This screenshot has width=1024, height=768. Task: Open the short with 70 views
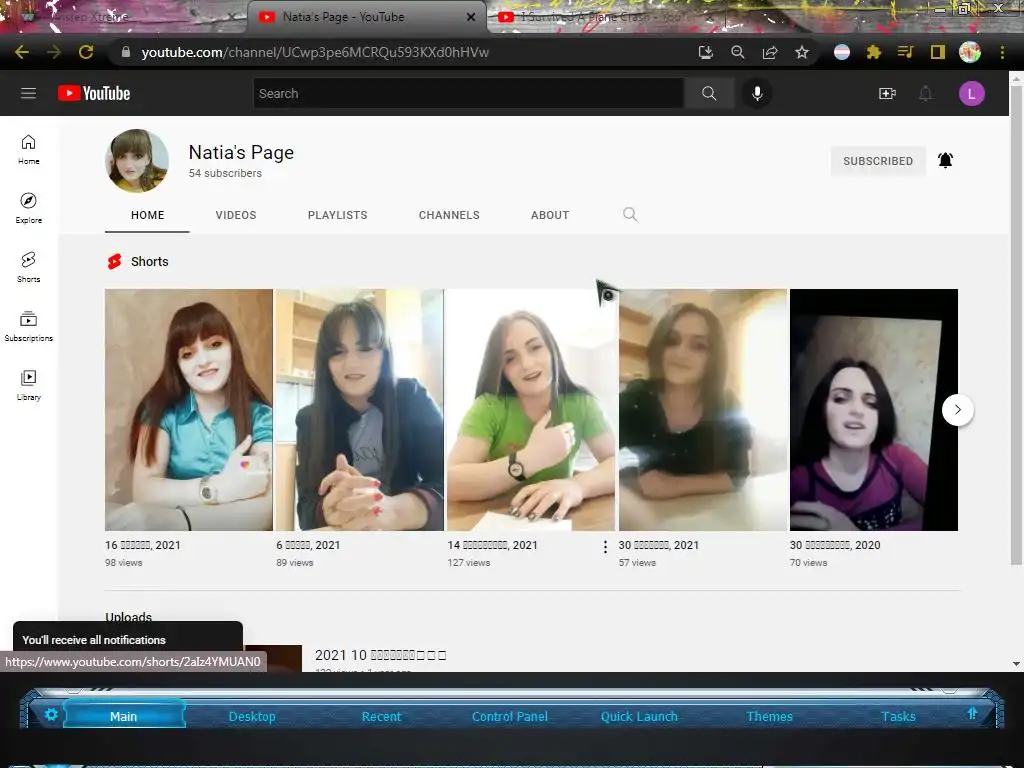point(874,409)
